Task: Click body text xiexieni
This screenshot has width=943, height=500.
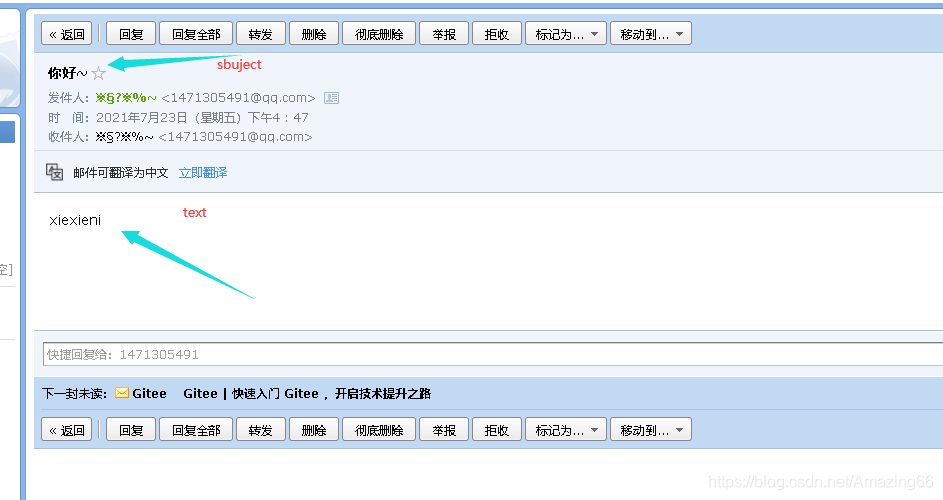Action: click(x=75, y=220)
